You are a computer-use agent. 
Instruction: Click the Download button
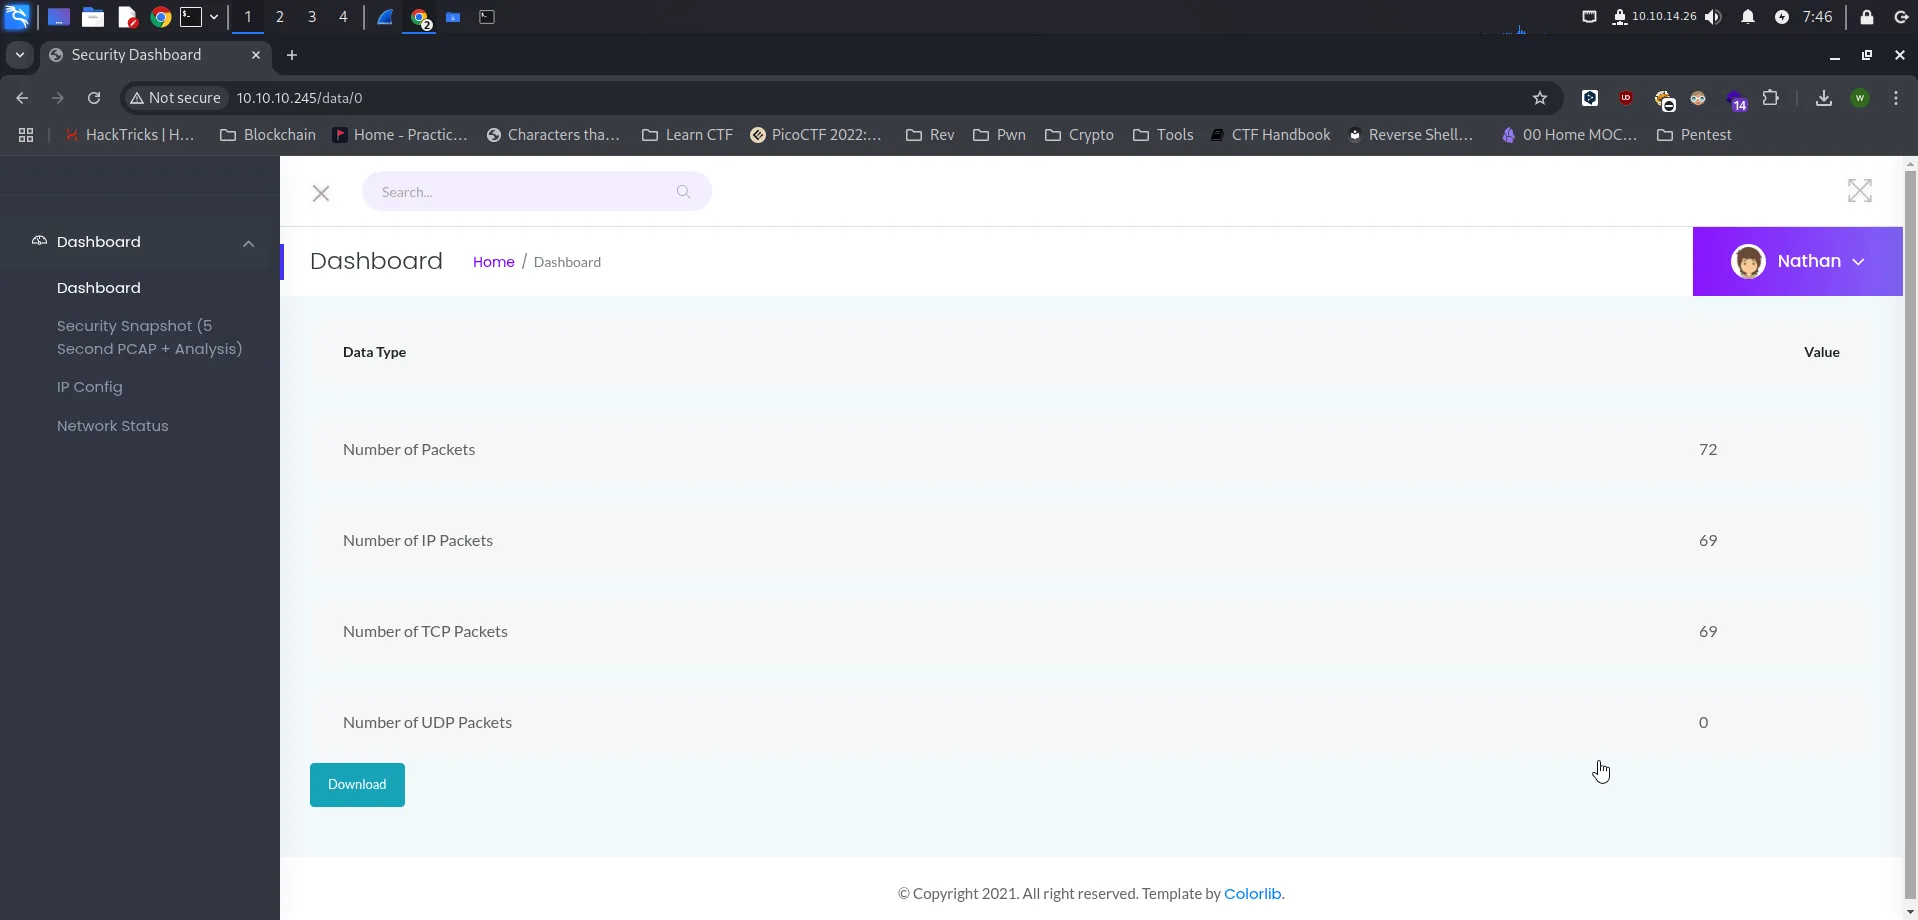click(x=357, y=785)
